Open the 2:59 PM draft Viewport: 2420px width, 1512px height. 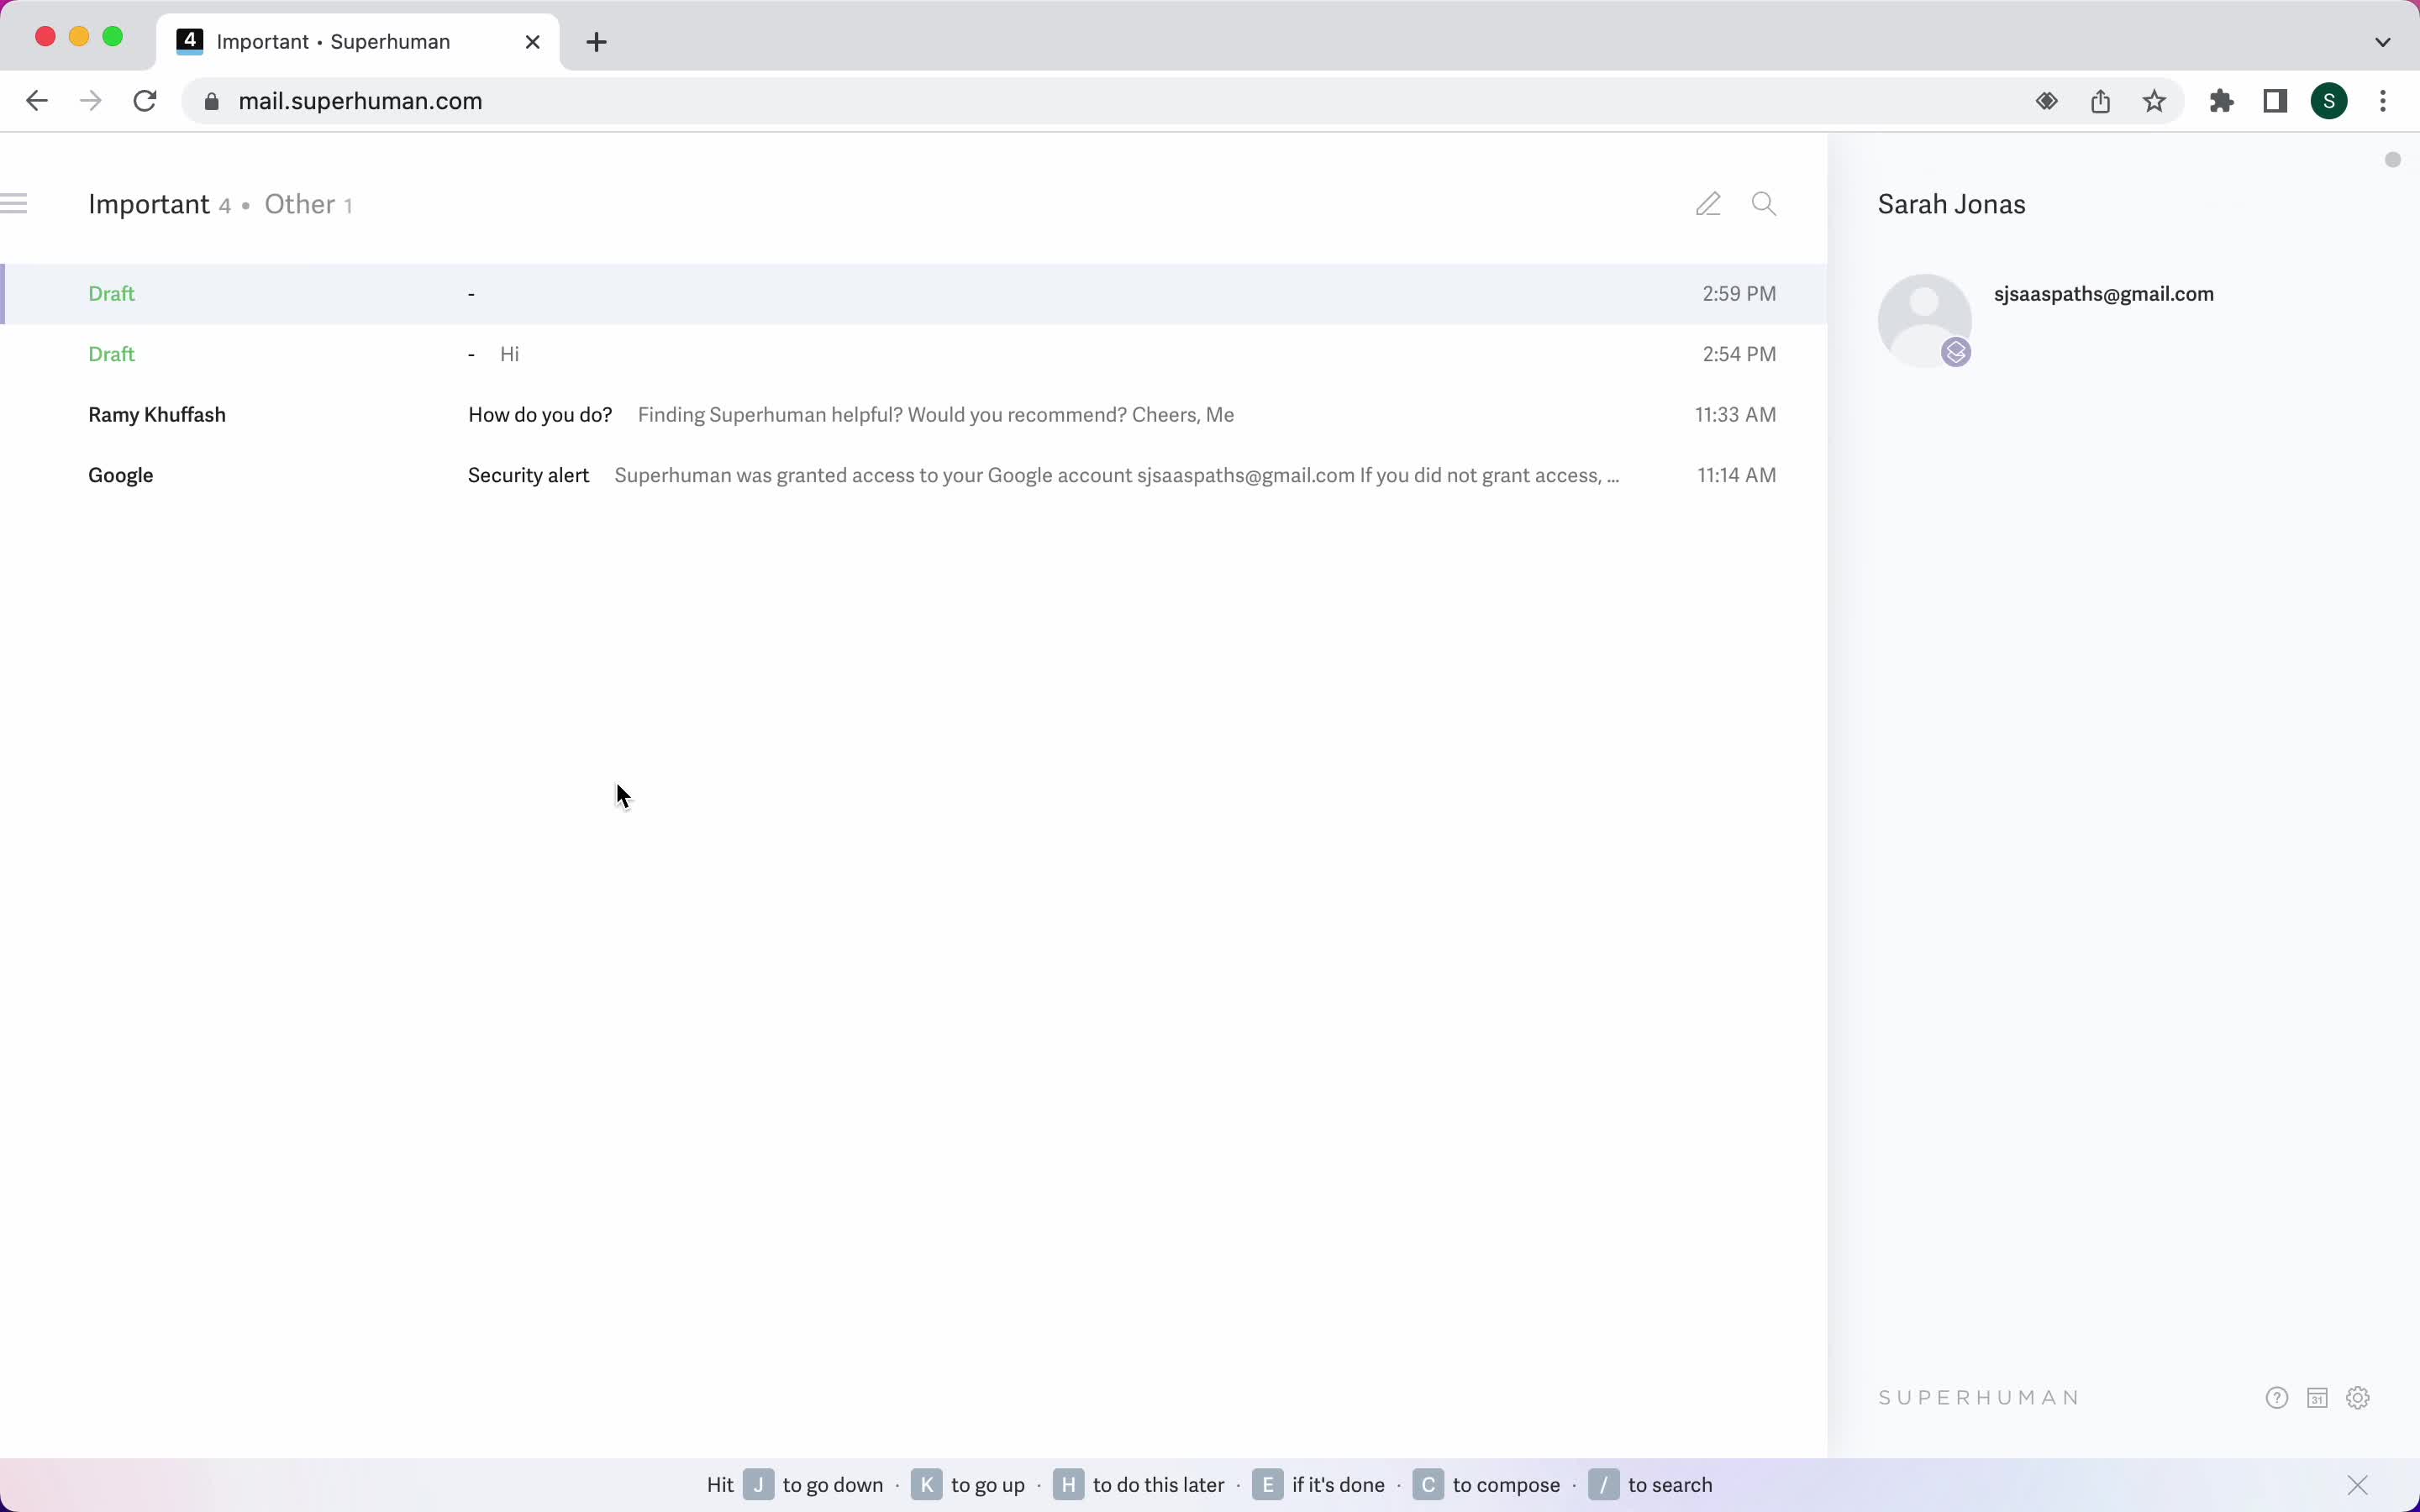click(x=914, y=294)
